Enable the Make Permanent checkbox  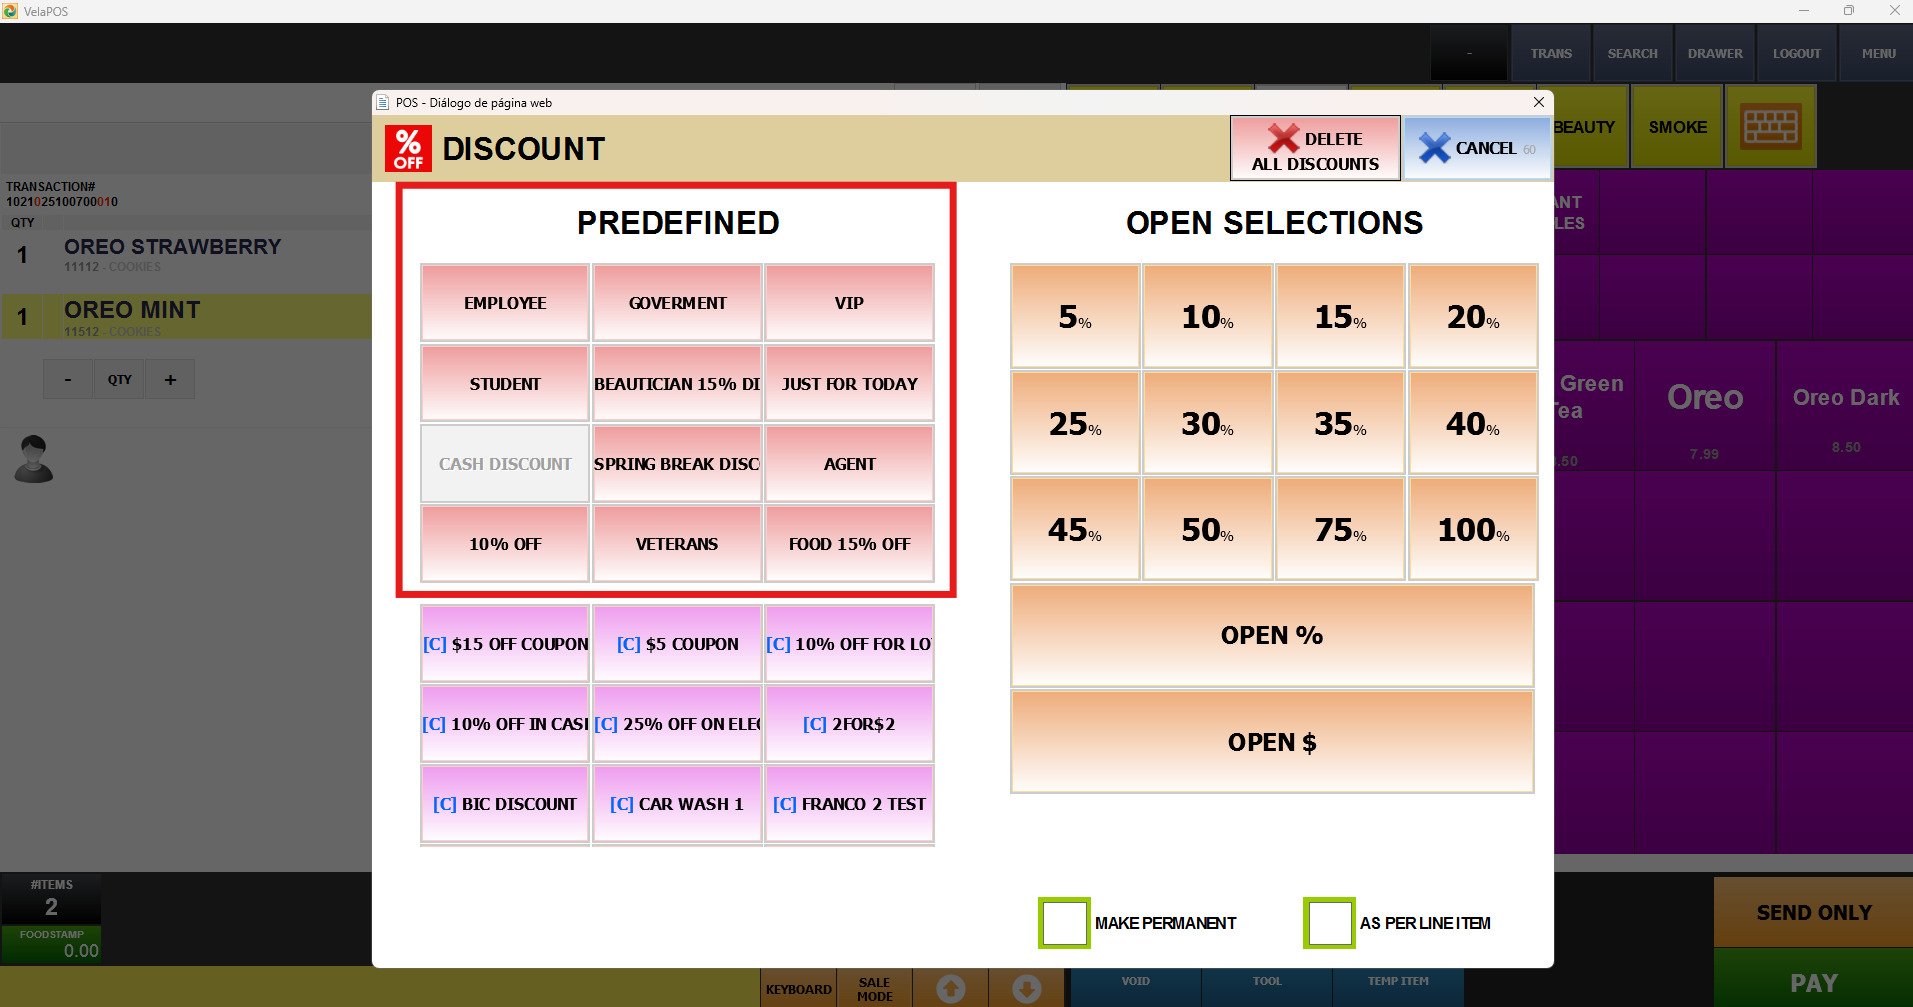(1064, 923)
